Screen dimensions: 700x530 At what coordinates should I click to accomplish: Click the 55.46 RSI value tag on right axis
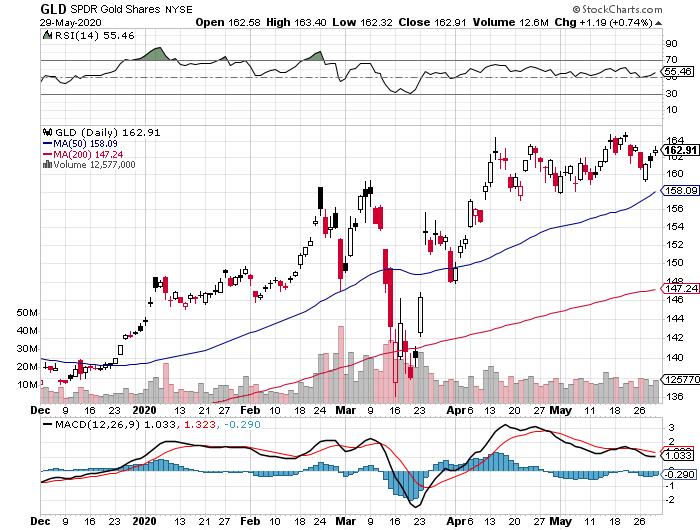coord(678,71)
